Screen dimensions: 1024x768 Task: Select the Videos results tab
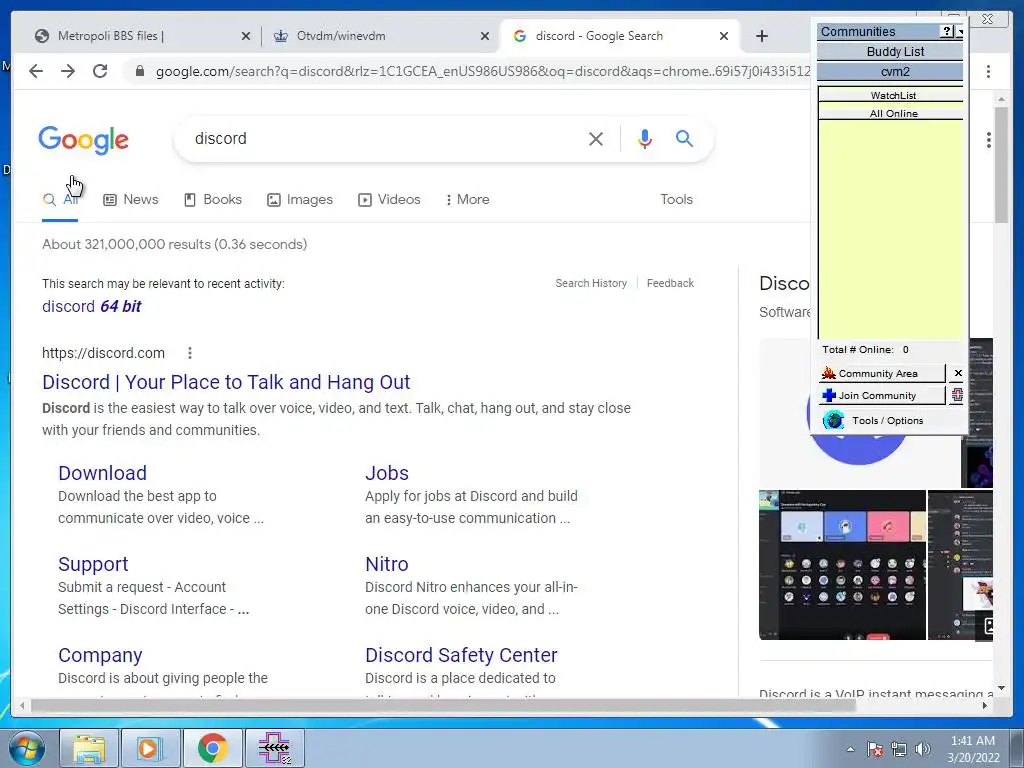click(389, 200)
